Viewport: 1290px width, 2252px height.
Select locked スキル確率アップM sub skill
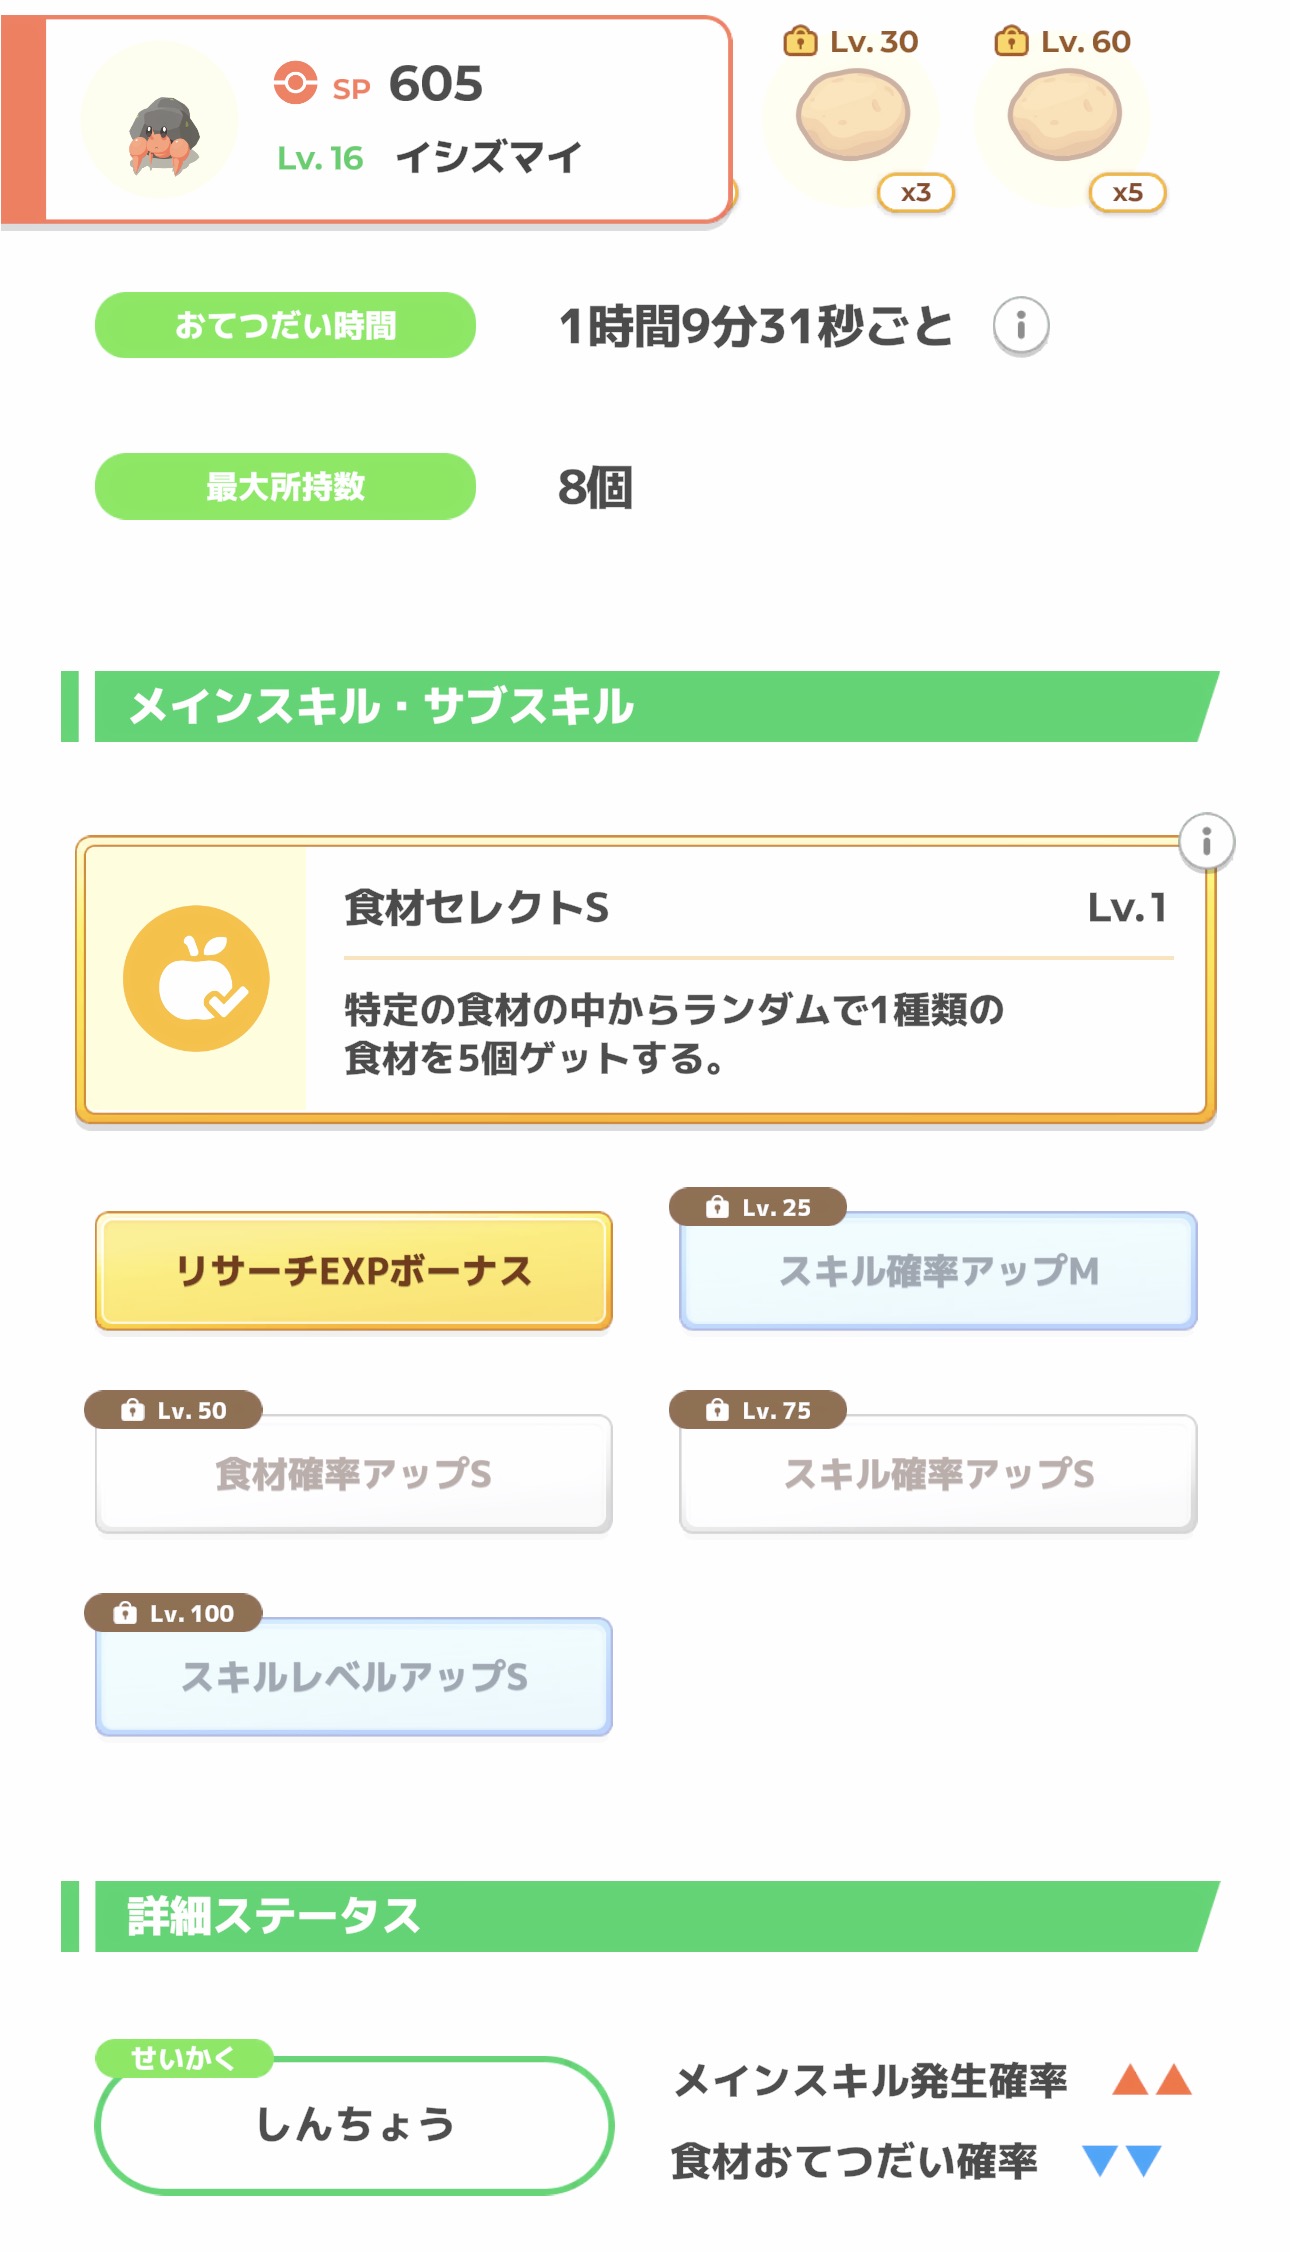(938, 1271)
